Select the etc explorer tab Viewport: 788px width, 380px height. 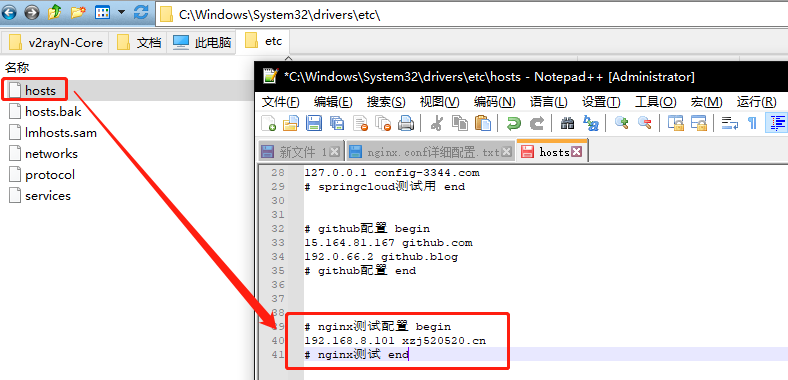[x=263, y=41]
